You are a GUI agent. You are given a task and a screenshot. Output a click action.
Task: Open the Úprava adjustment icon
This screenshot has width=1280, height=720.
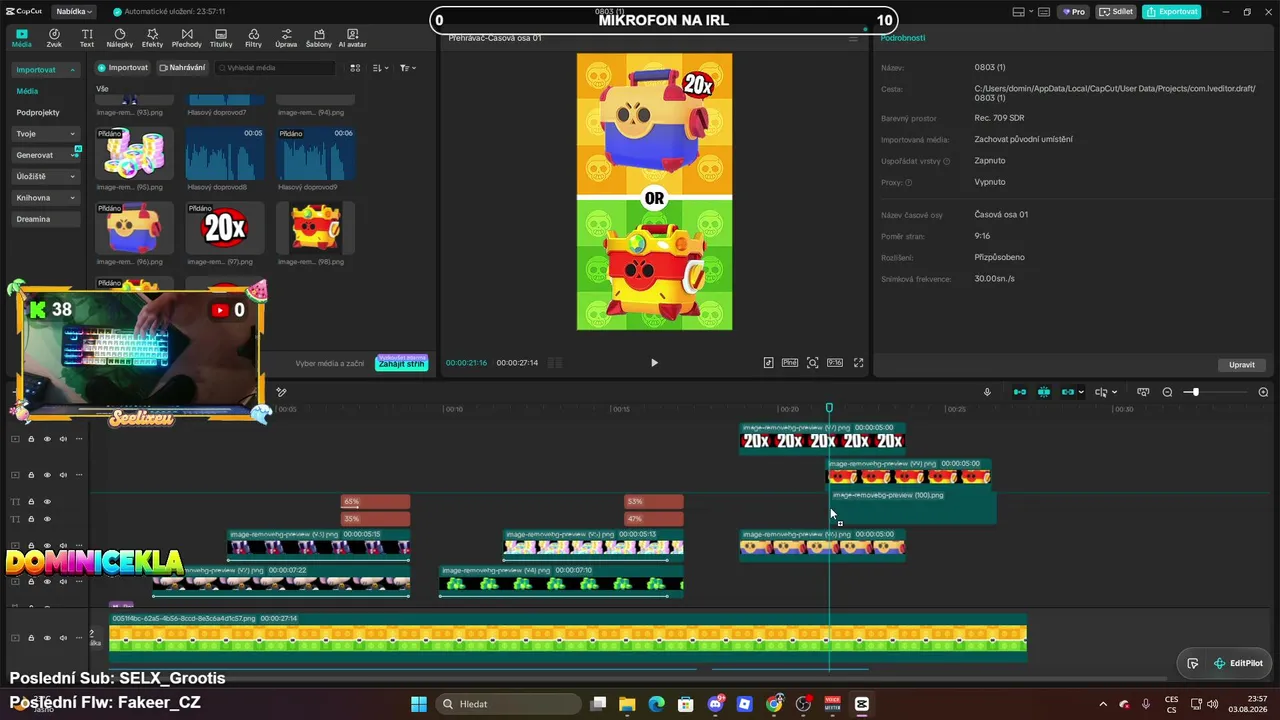tap(286, 38)
